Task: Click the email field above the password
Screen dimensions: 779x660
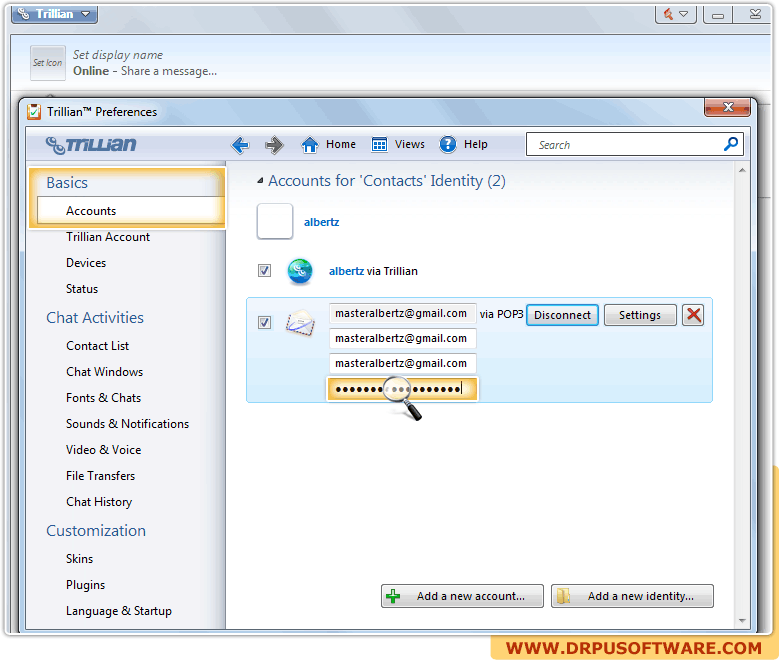Action: click(x=402, y=363)
